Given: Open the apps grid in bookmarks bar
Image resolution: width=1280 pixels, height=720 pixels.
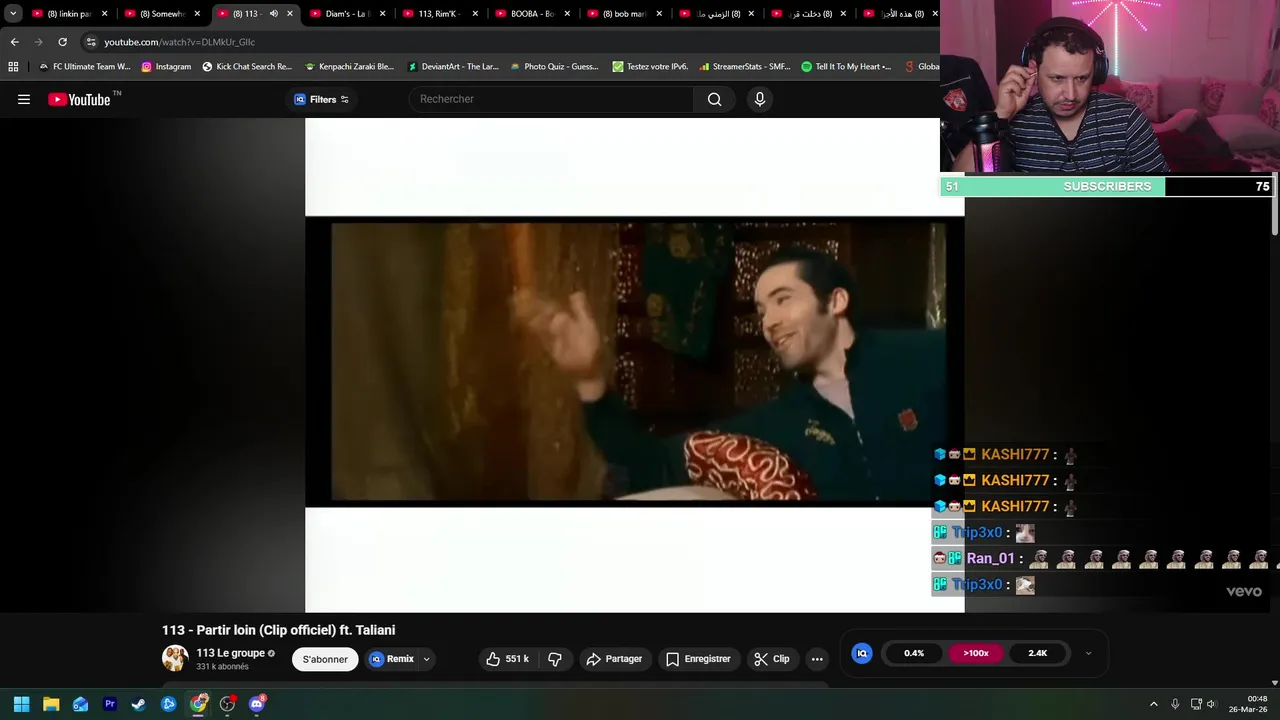Looking at the screenshot, I should 13,67.
